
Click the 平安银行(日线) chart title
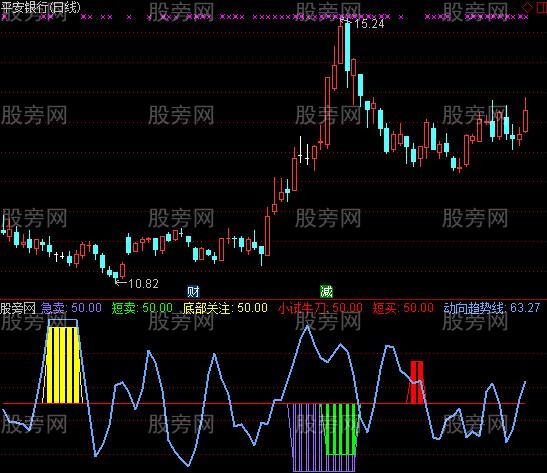pyautogui.click(x=40, y=8)
